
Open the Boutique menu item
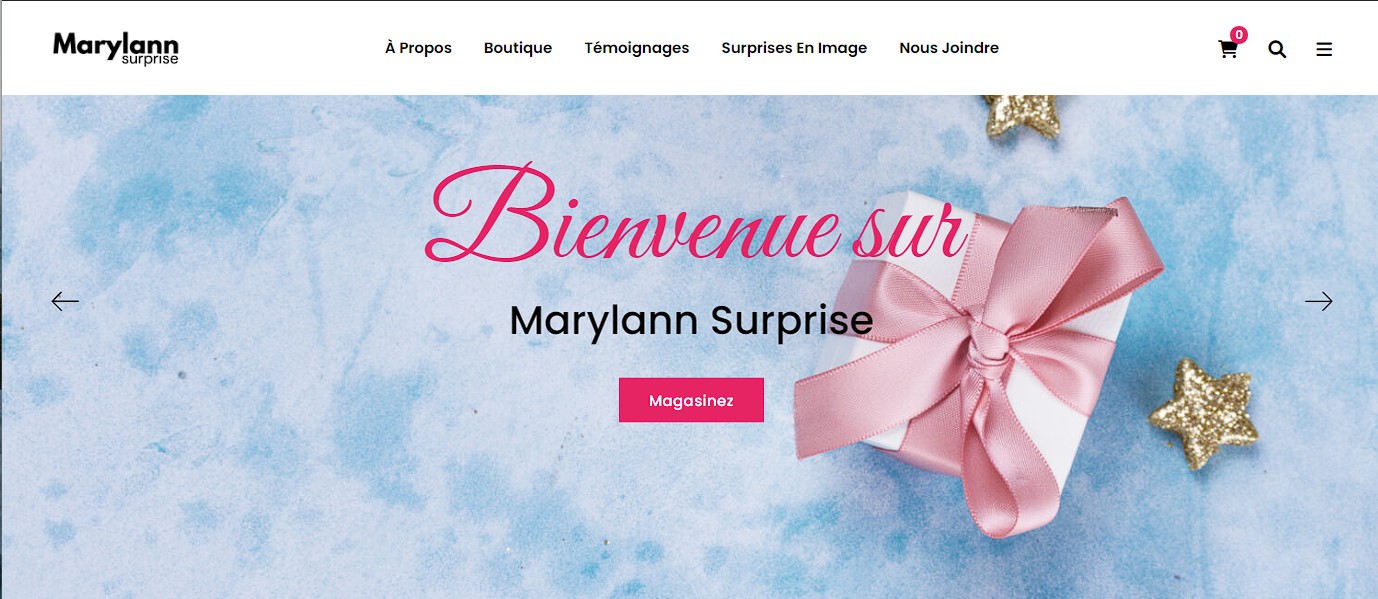[x=518, y=48]
